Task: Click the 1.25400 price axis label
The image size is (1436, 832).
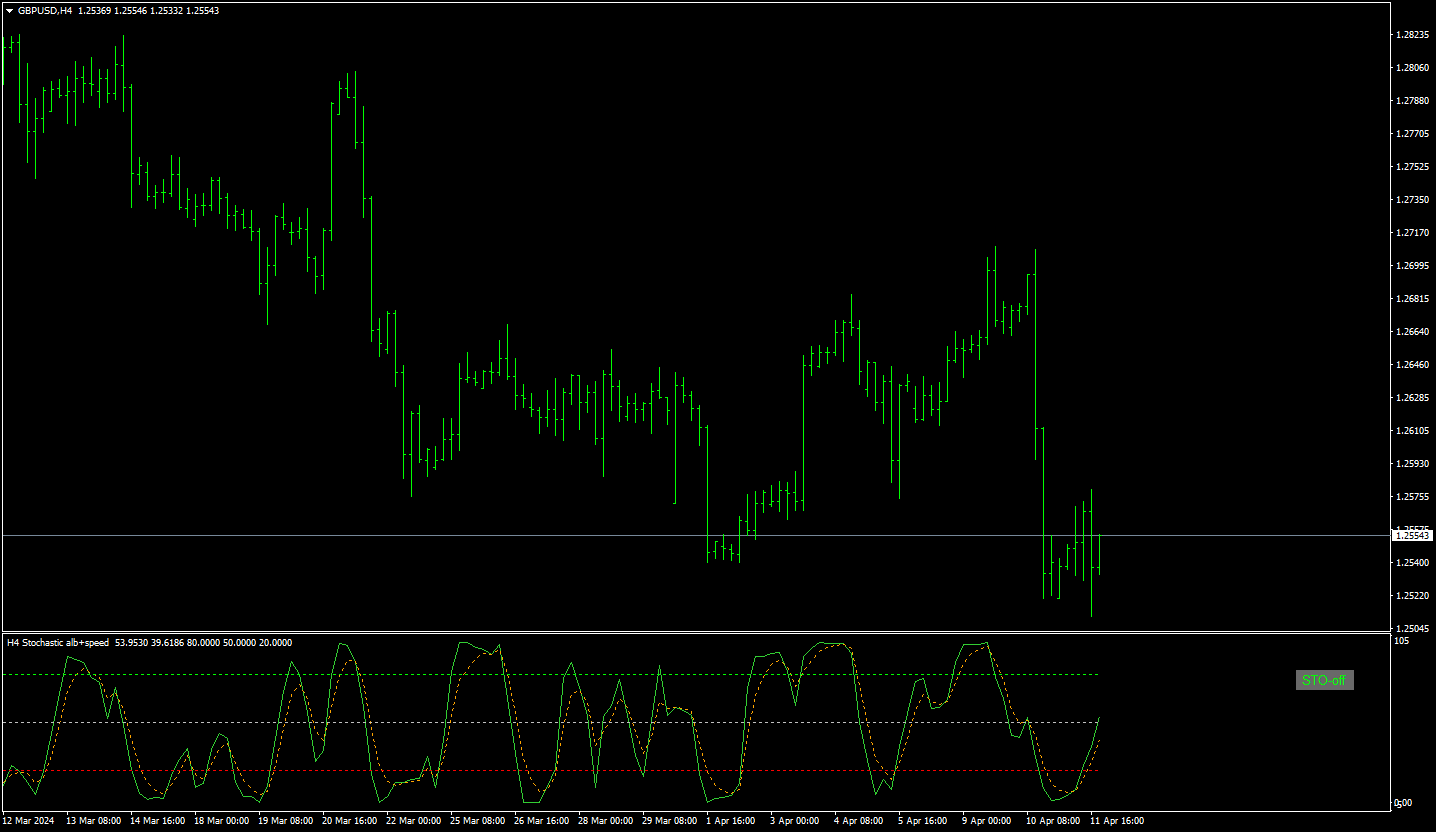Action: 1413,563
